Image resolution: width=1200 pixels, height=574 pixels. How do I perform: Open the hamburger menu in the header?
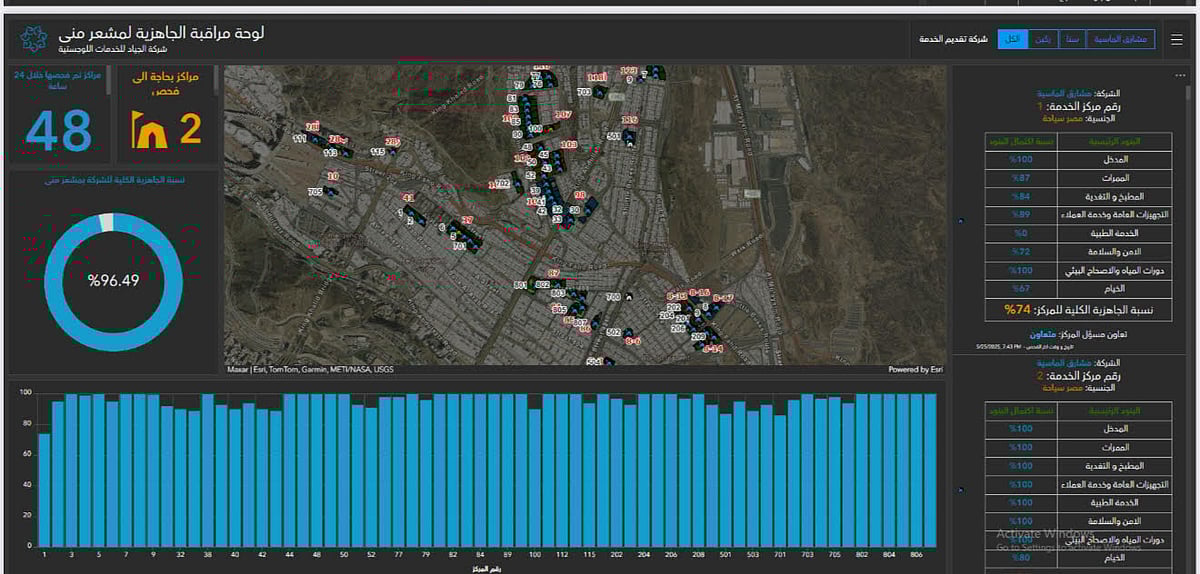(x=1175, y=40)
